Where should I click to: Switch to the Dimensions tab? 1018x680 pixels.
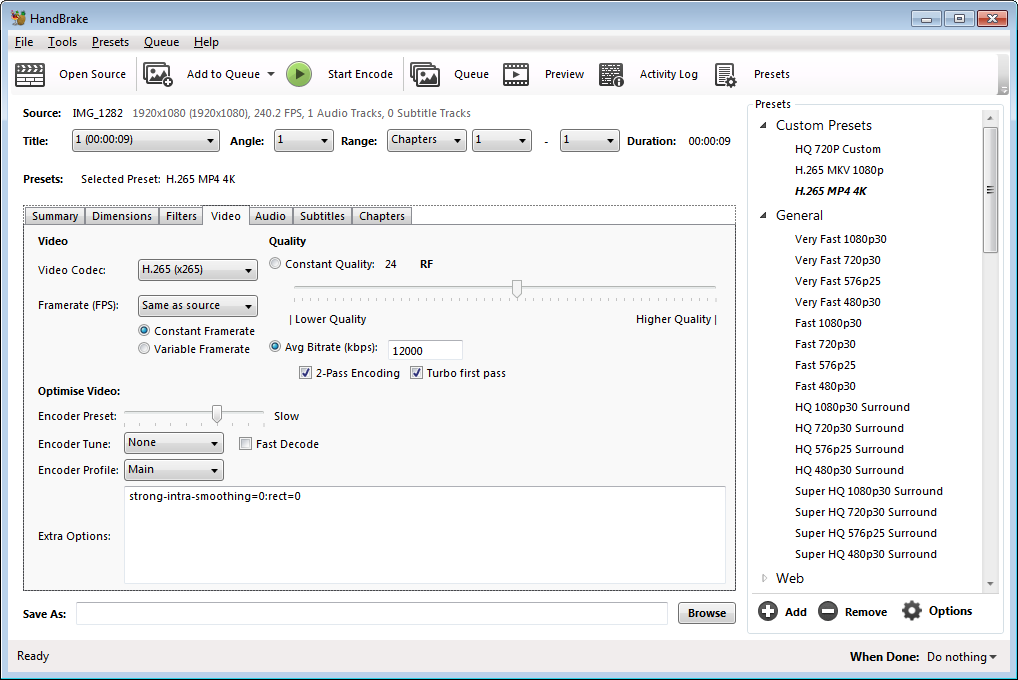122,216
